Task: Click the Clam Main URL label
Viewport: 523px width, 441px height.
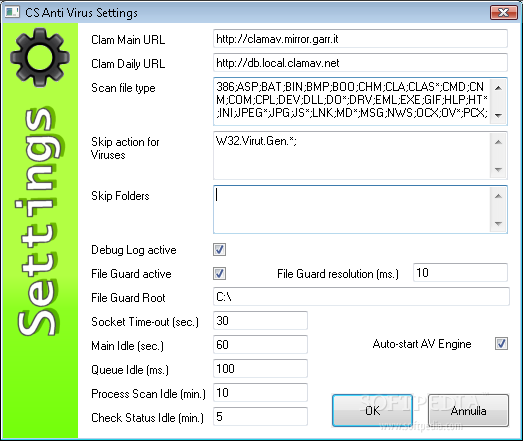Action: coord(128,40)
